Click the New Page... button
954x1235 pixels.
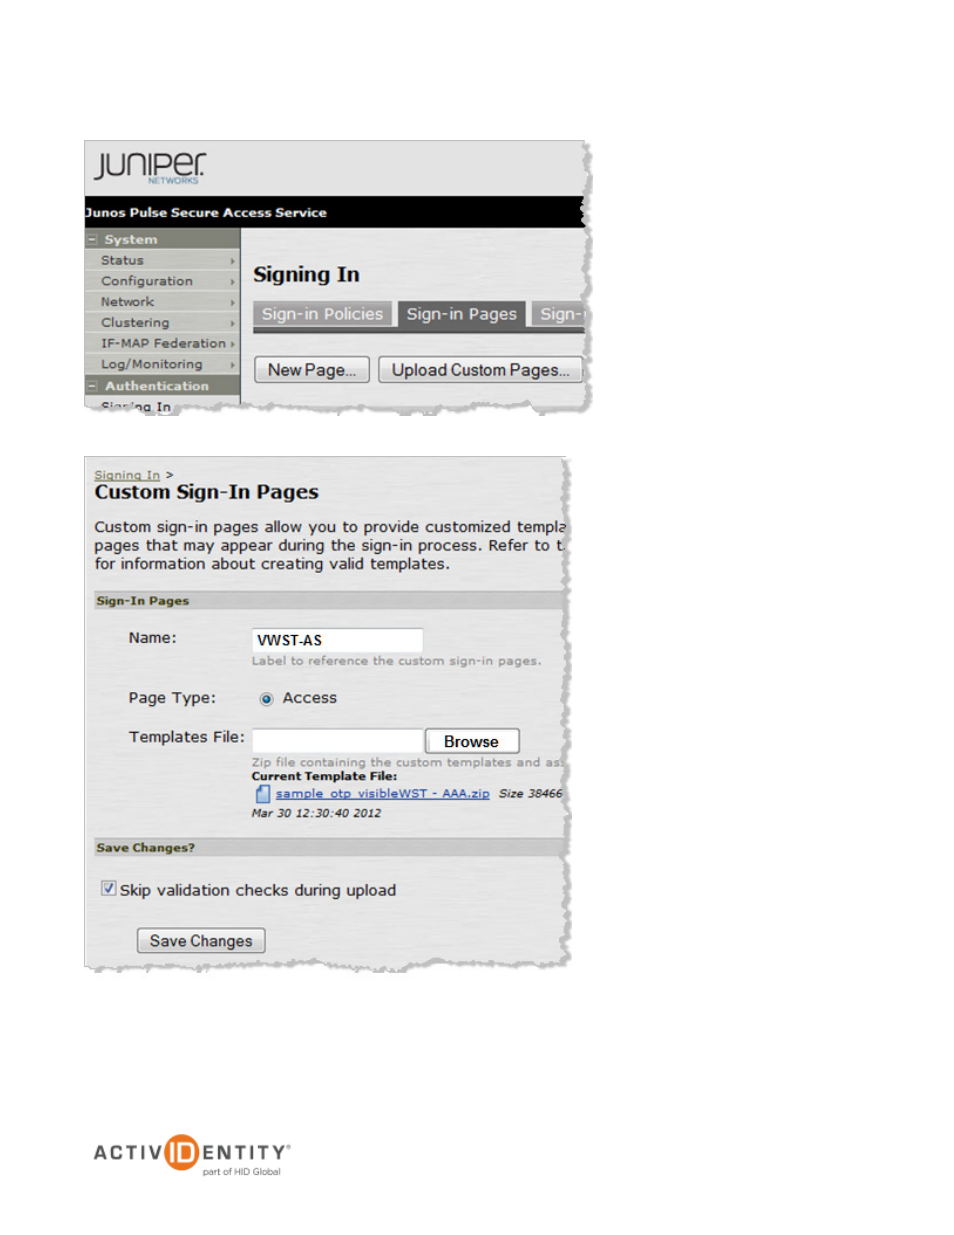[x=312, y=370]
